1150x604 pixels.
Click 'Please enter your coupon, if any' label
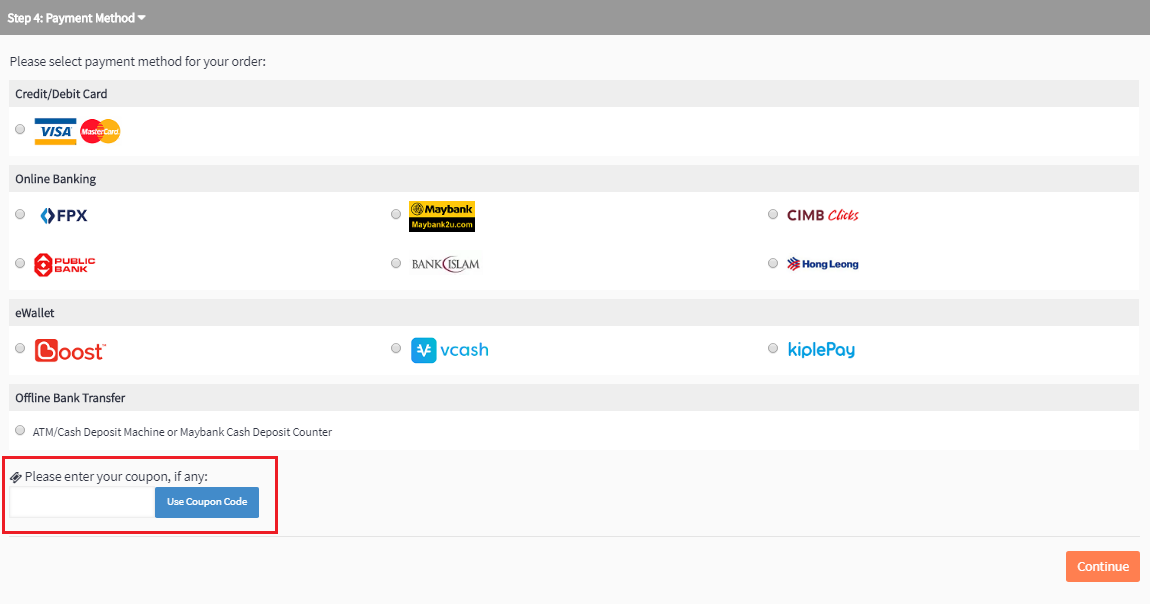tap(116, 476)
